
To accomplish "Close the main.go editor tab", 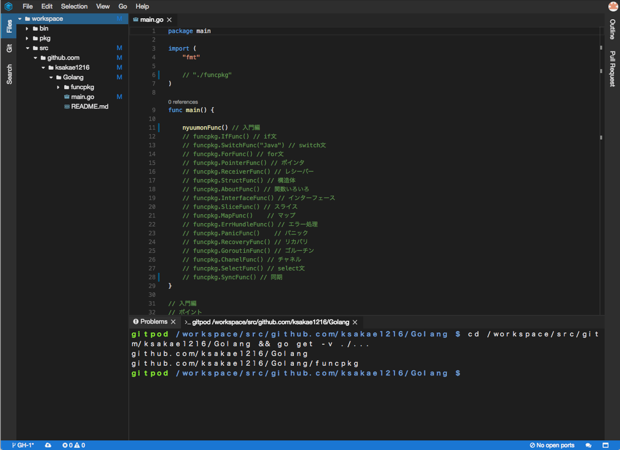I will (x=169, y=20).
